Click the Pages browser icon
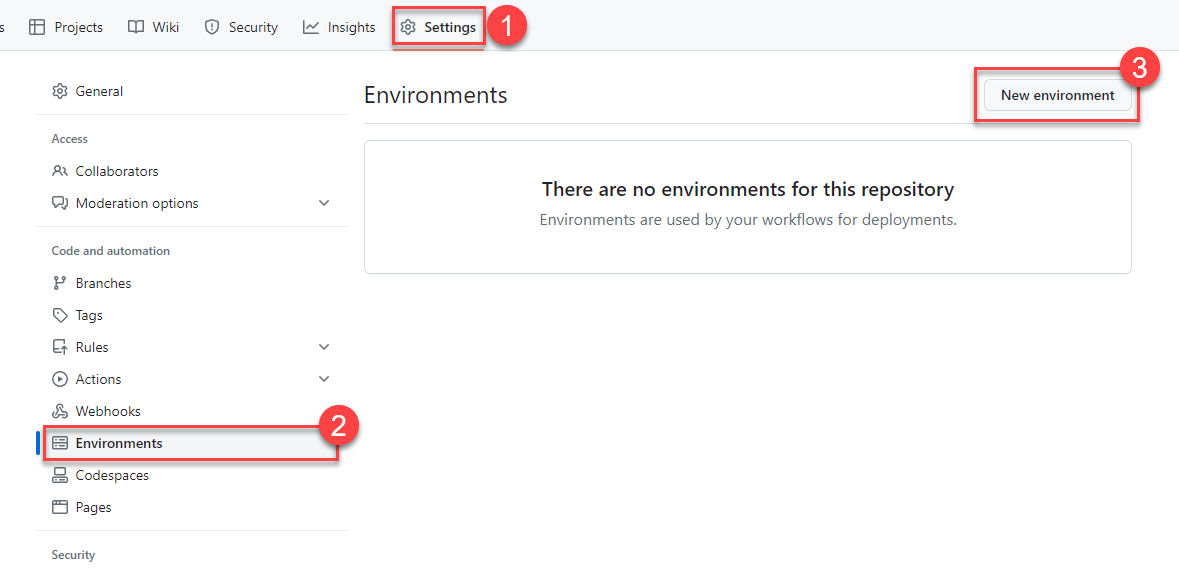This screenshot has height=568, width=1179. tap(60, 507)
